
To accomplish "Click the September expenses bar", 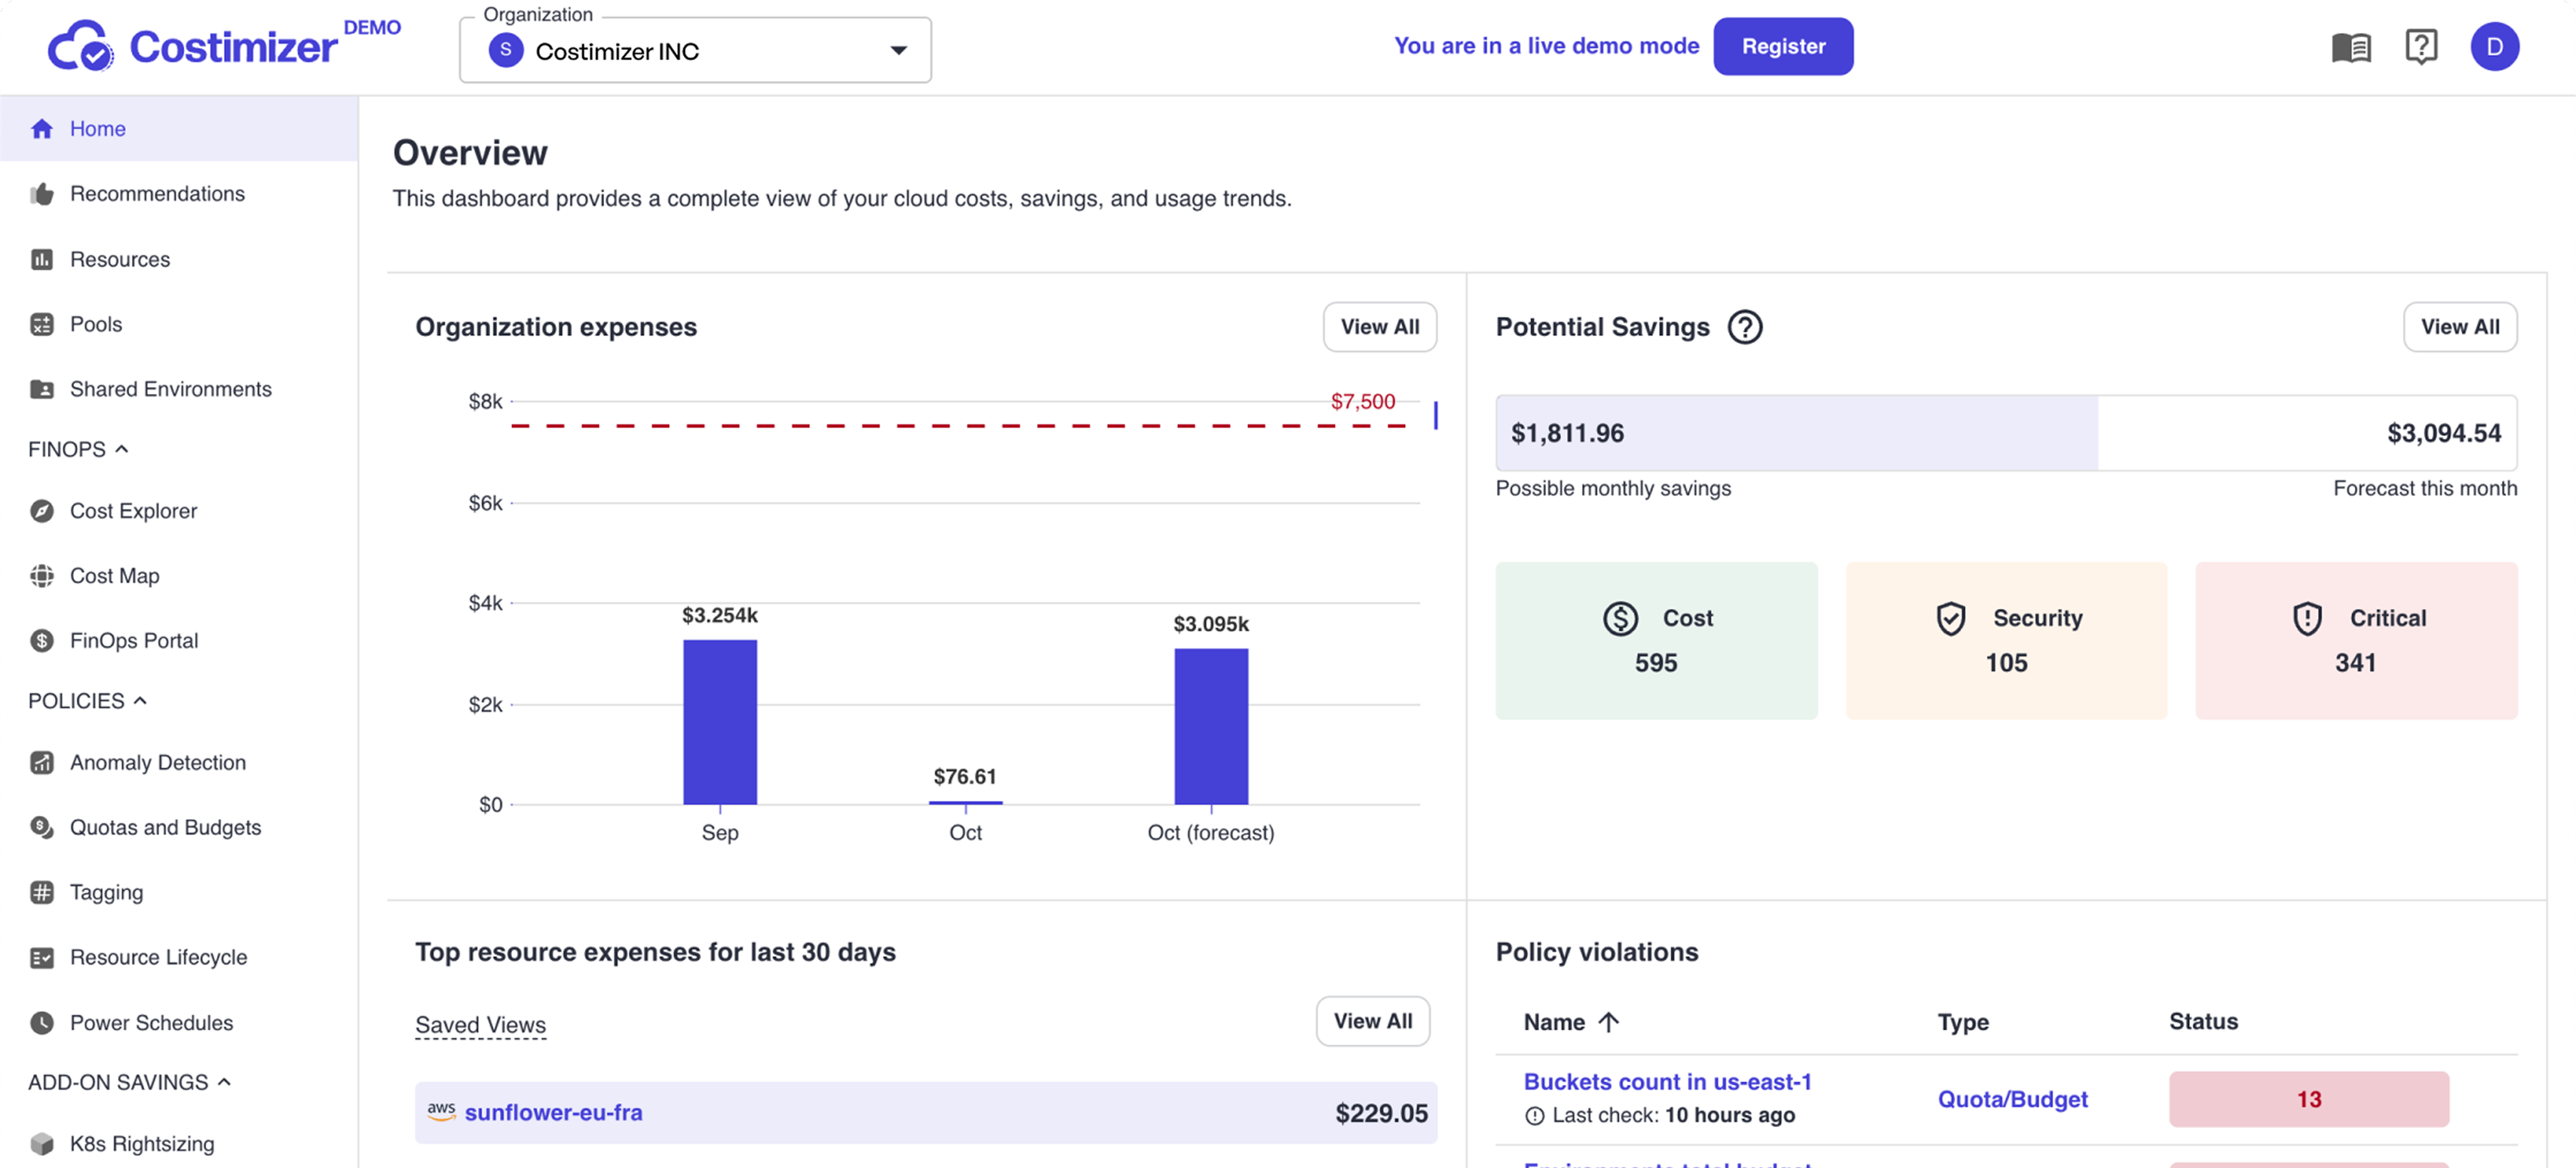I will (x=720, y=722).
